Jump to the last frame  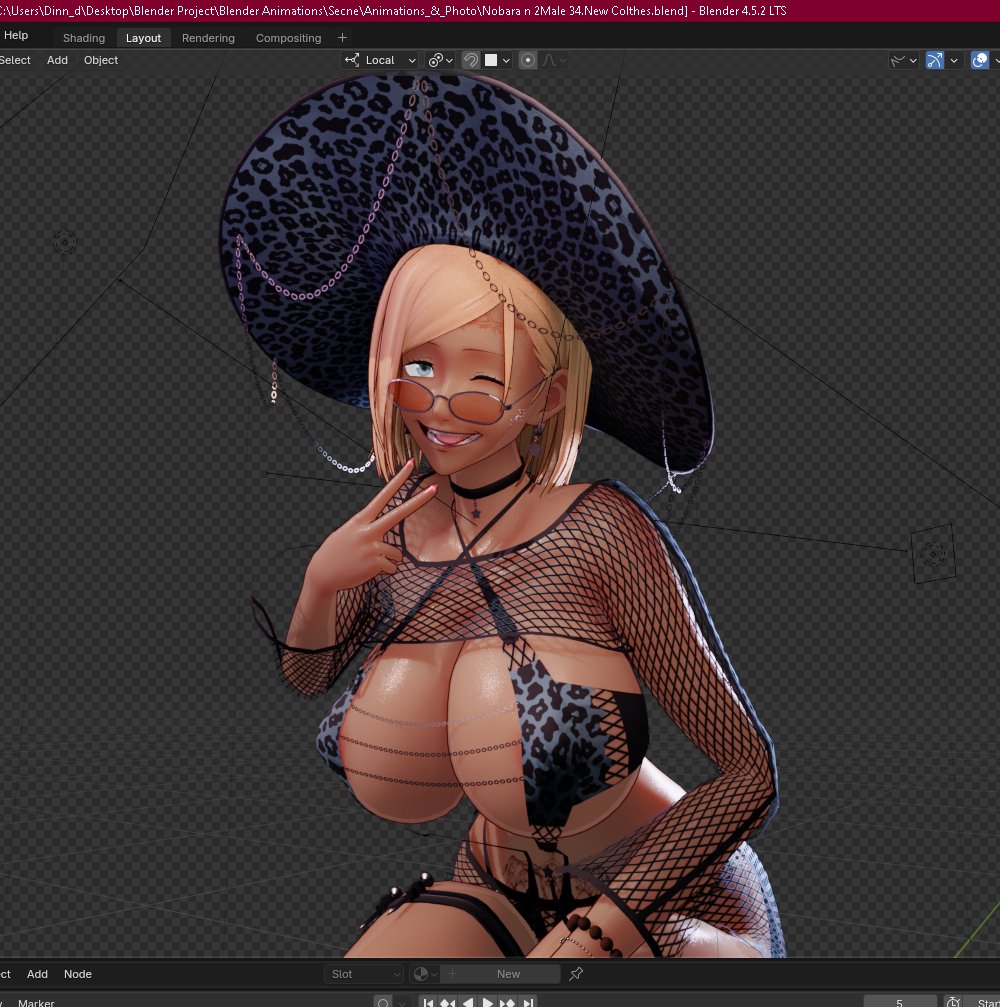pos(527,1003)
